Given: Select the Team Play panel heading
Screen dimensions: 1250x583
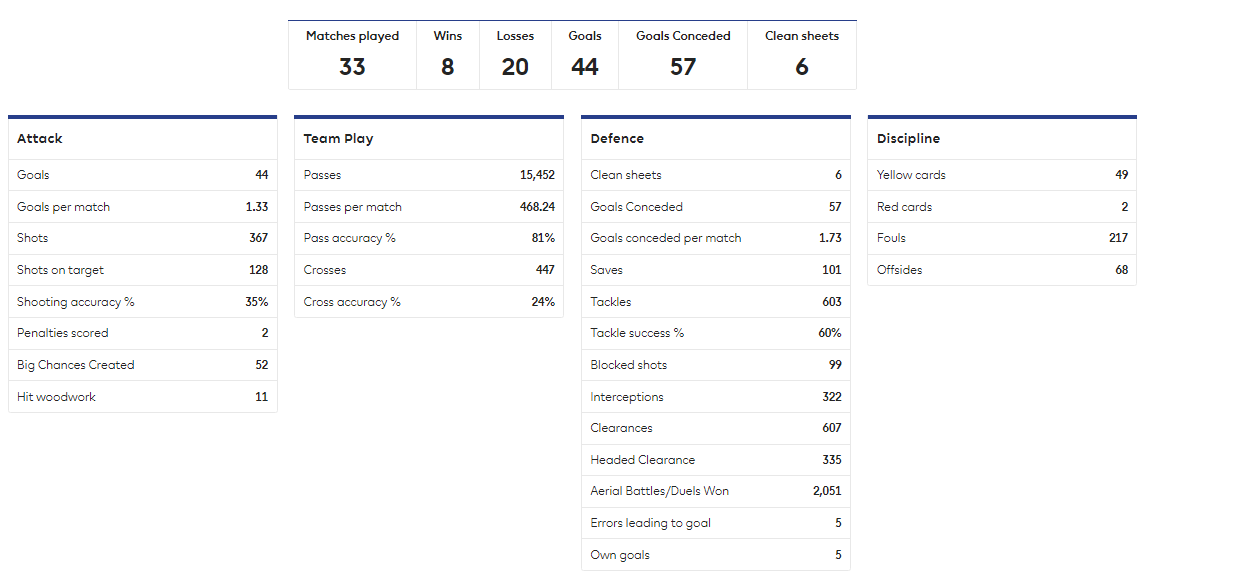Looking at the screenshot, I should tap(428, 139).
